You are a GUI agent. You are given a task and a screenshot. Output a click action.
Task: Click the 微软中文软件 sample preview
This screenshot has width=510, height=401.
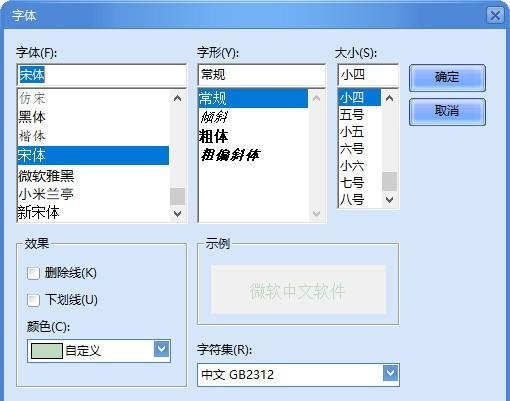(298, 290)
